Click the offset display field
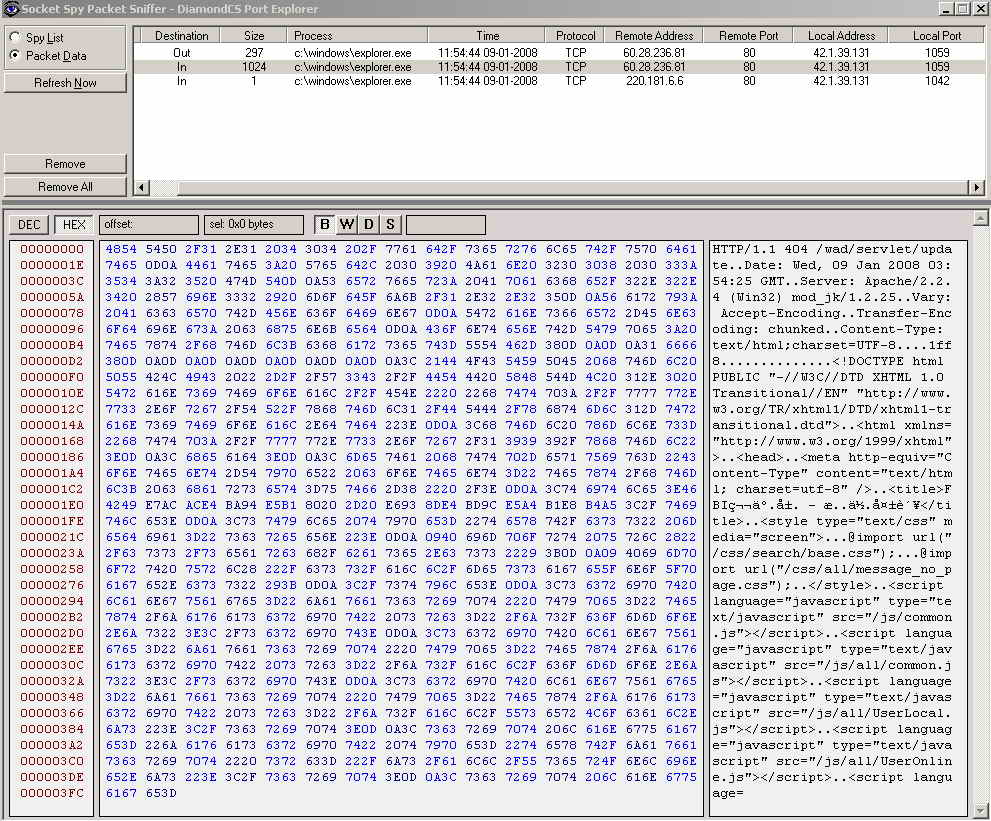The image size is (991, 821). tap(148, 225)
